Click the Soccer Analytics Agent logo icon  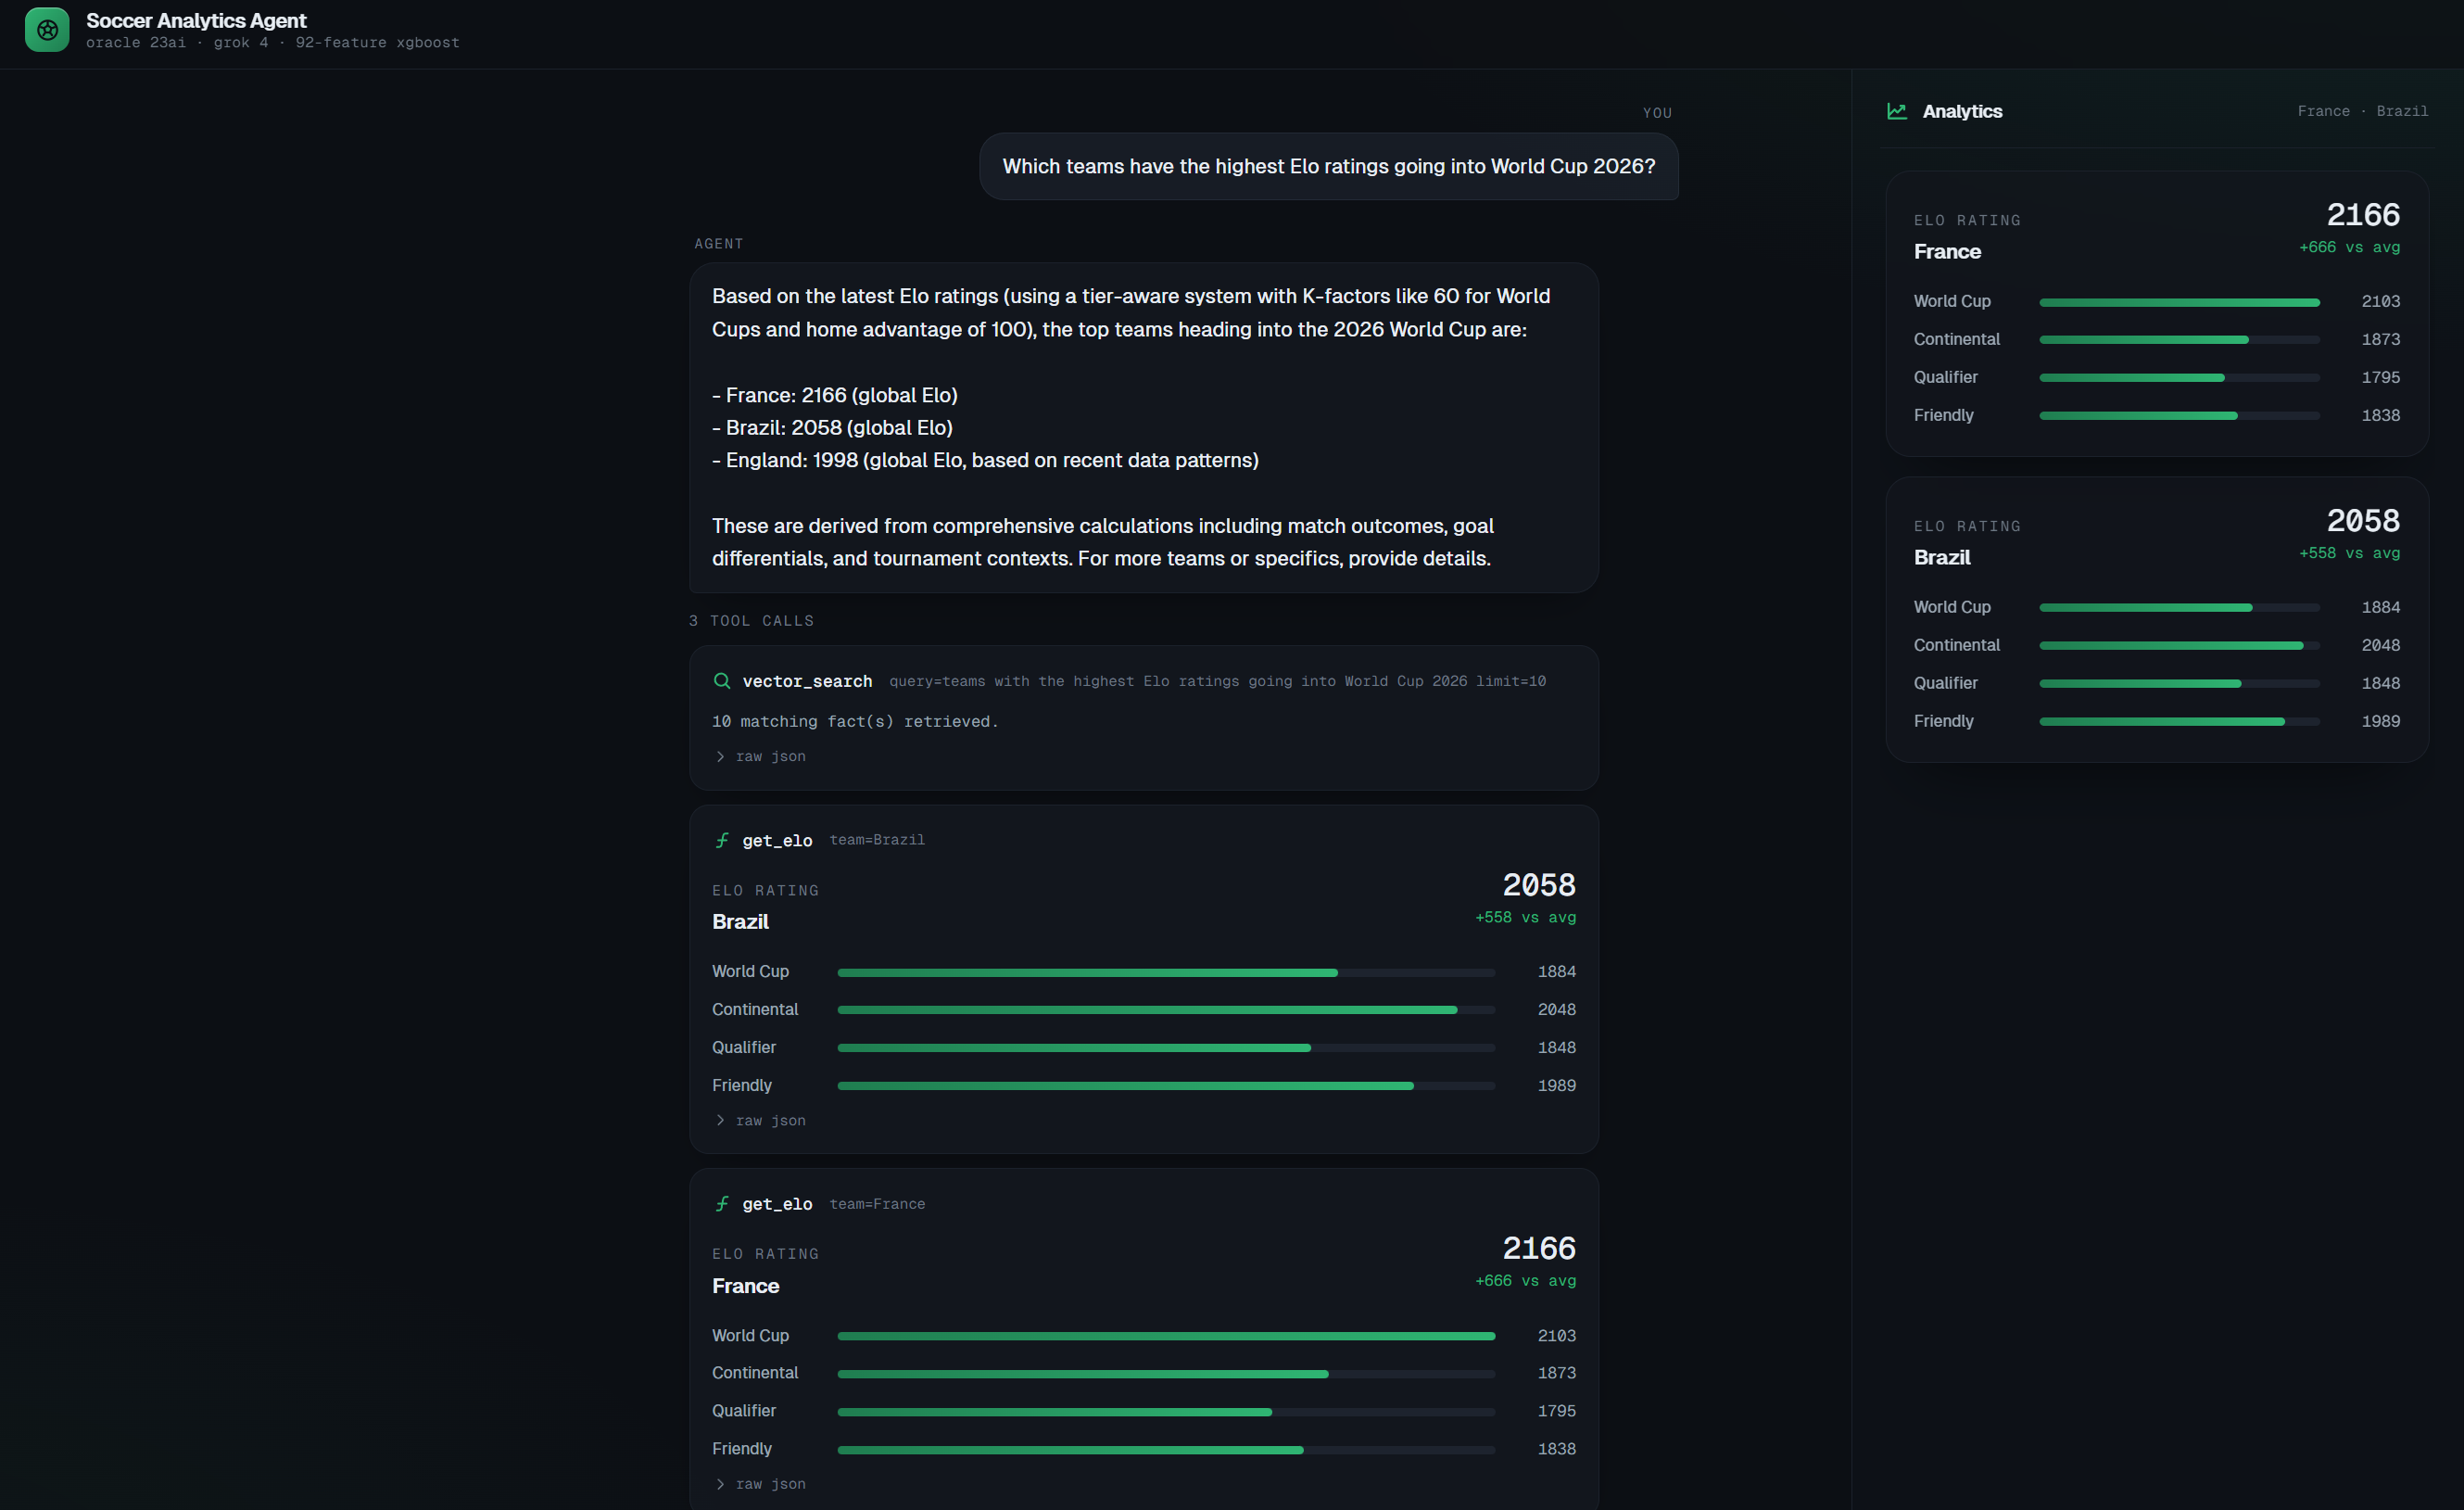47,30
